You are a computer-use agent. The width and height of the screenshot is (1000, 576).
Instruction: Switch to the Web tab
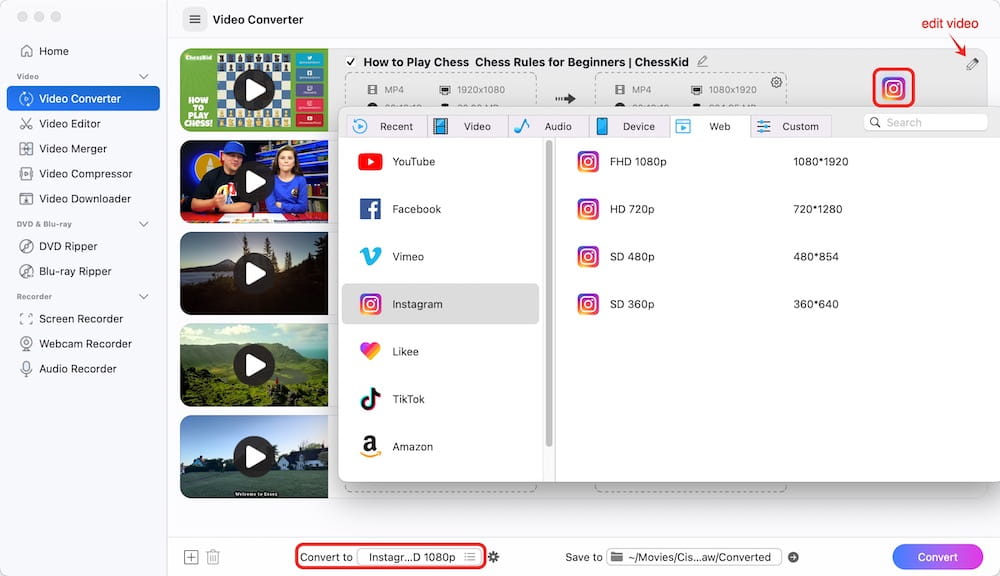pyautogui.click(x=710, y=126)
